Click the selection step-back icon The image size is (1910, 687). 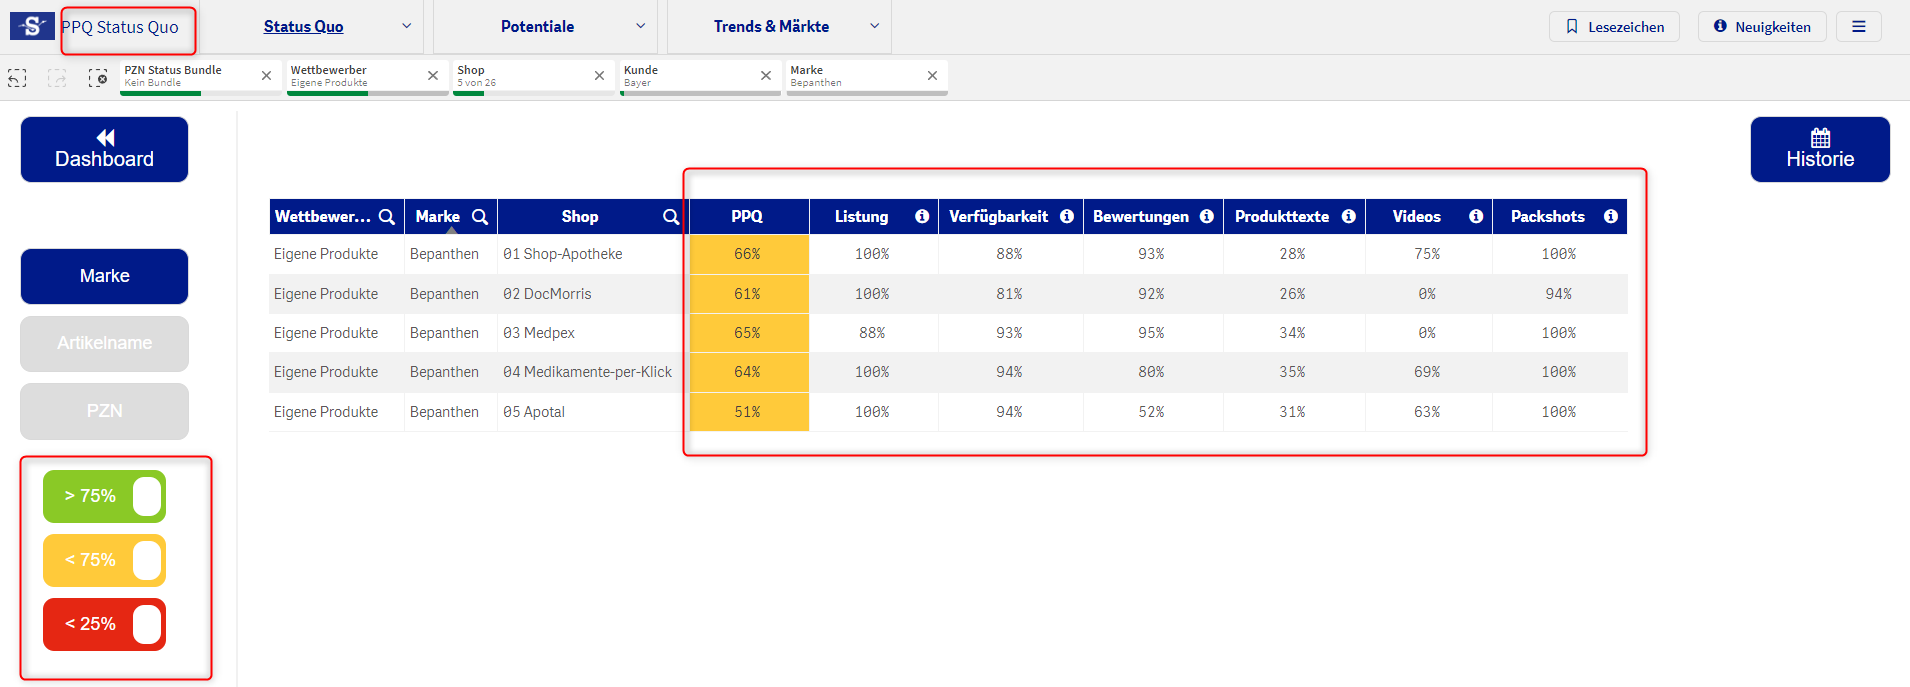17,78
